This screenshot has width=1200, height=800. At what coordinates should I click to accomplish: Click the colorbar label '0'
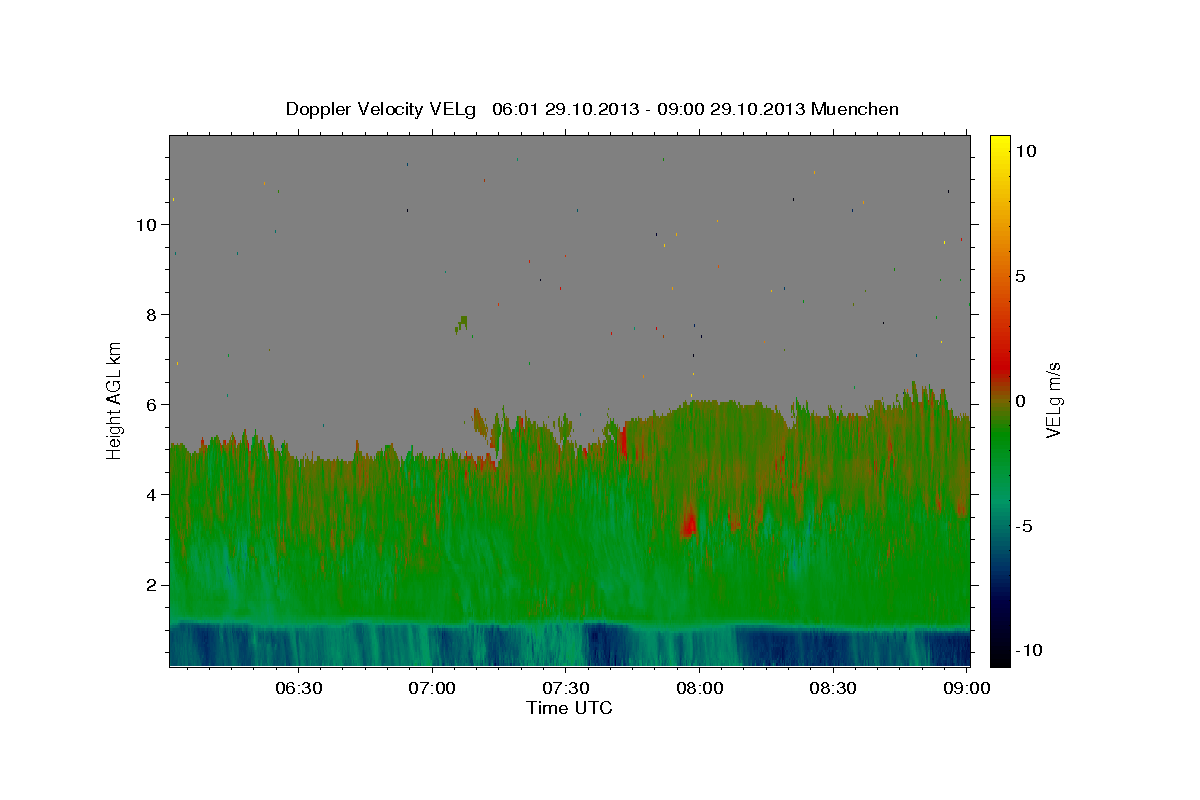pos(1020,401)
